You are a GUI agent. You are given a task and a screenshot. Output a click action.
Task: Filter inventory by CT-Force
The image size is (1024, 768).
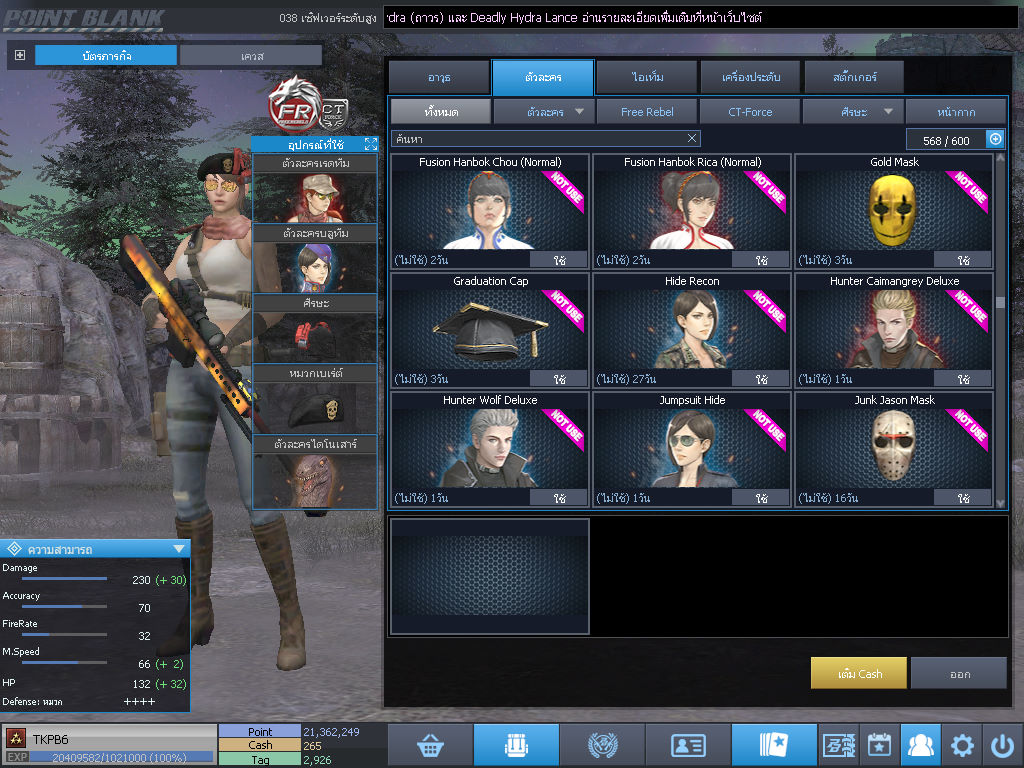pyautogui.click(x=750, y=112)
